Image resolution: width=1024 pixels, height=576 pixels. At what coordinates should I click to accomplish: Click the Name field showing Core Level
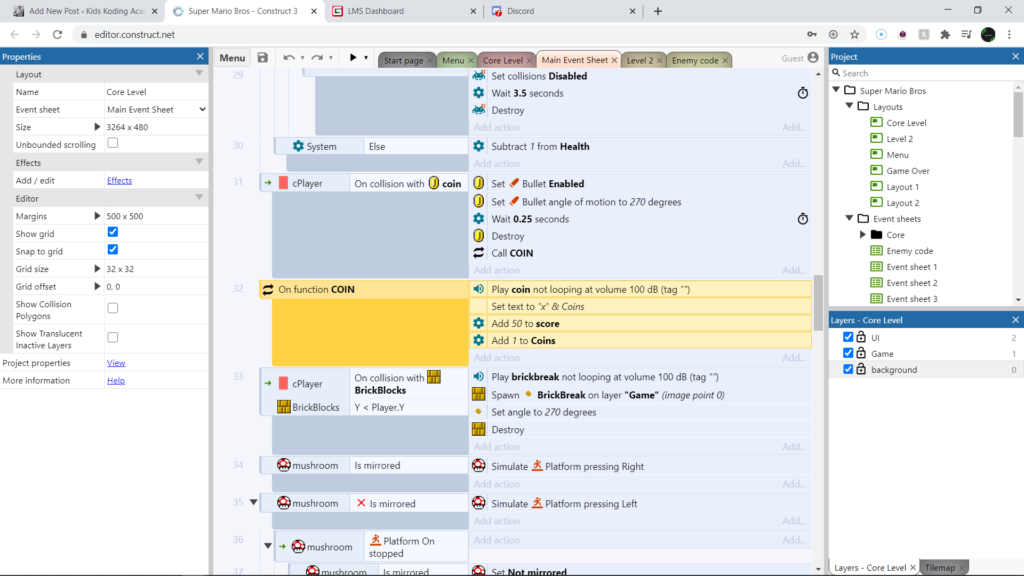[x=156, y=92]
